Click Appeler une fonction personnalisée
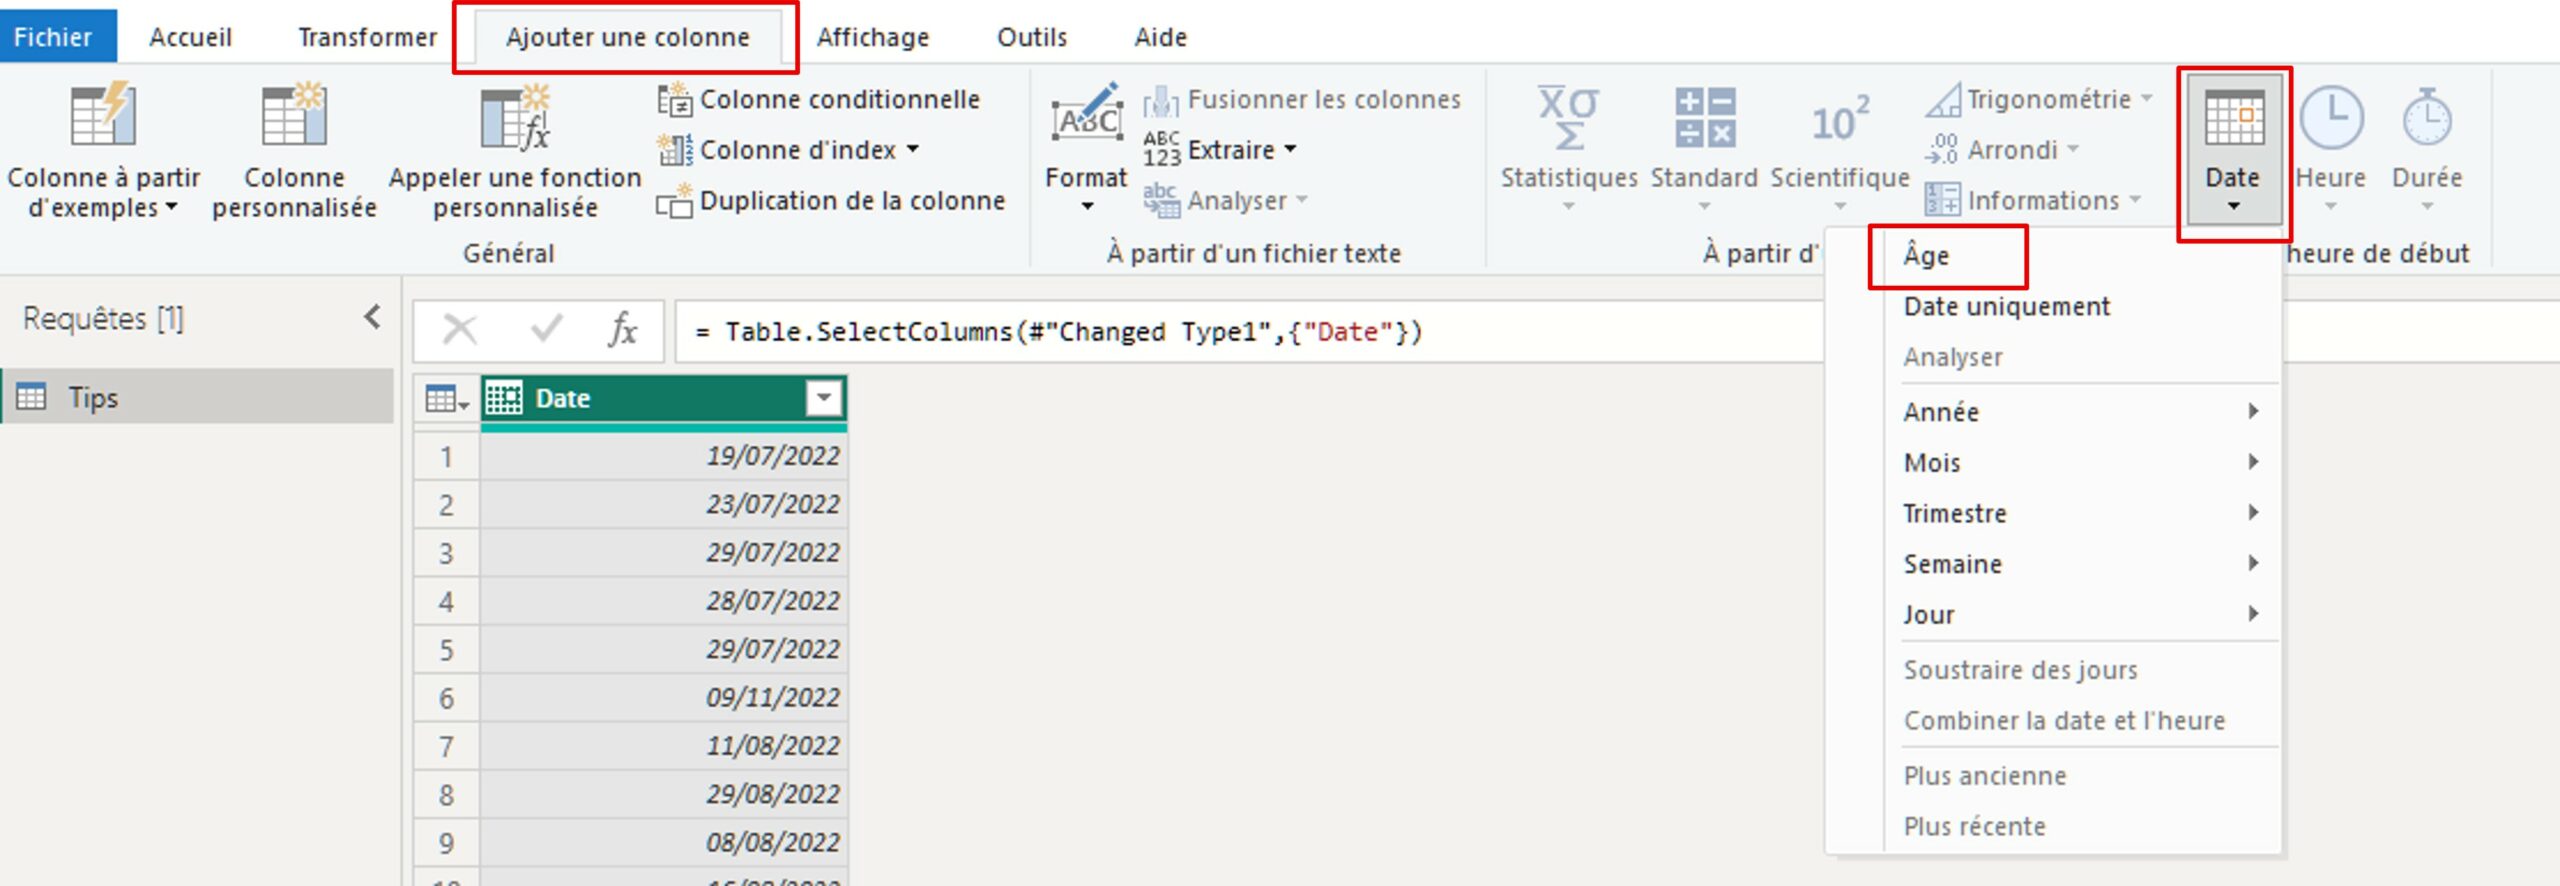This screenshot has height=886, width=2560. [514, 150]
